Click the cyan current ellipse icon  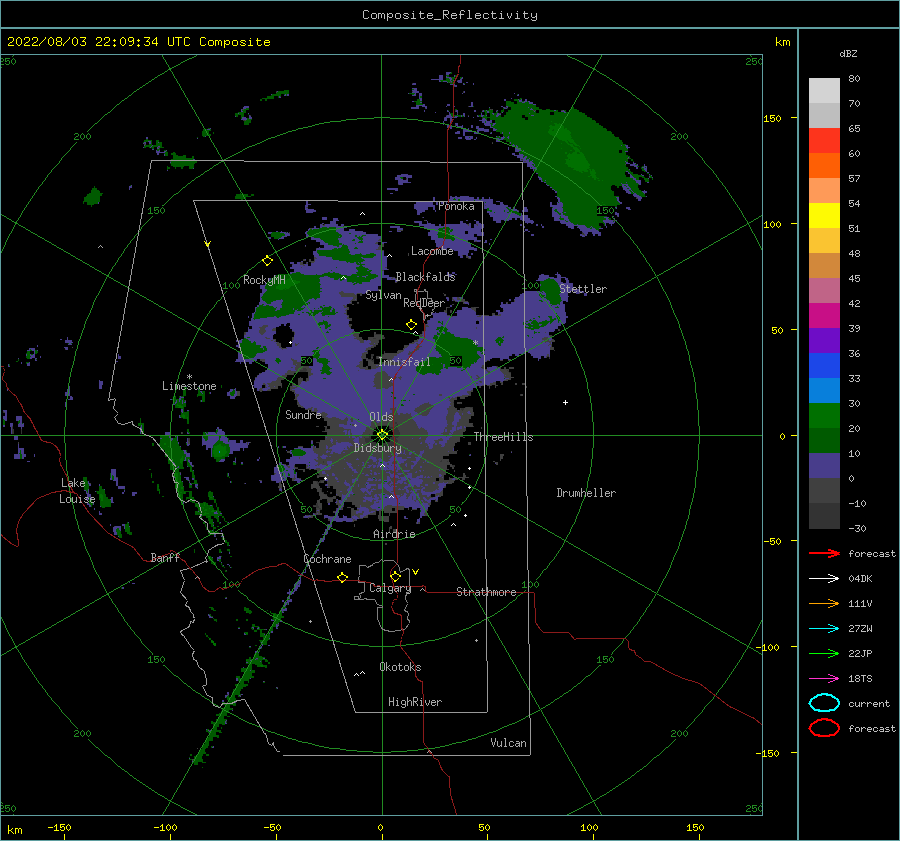tap(824, 703)
